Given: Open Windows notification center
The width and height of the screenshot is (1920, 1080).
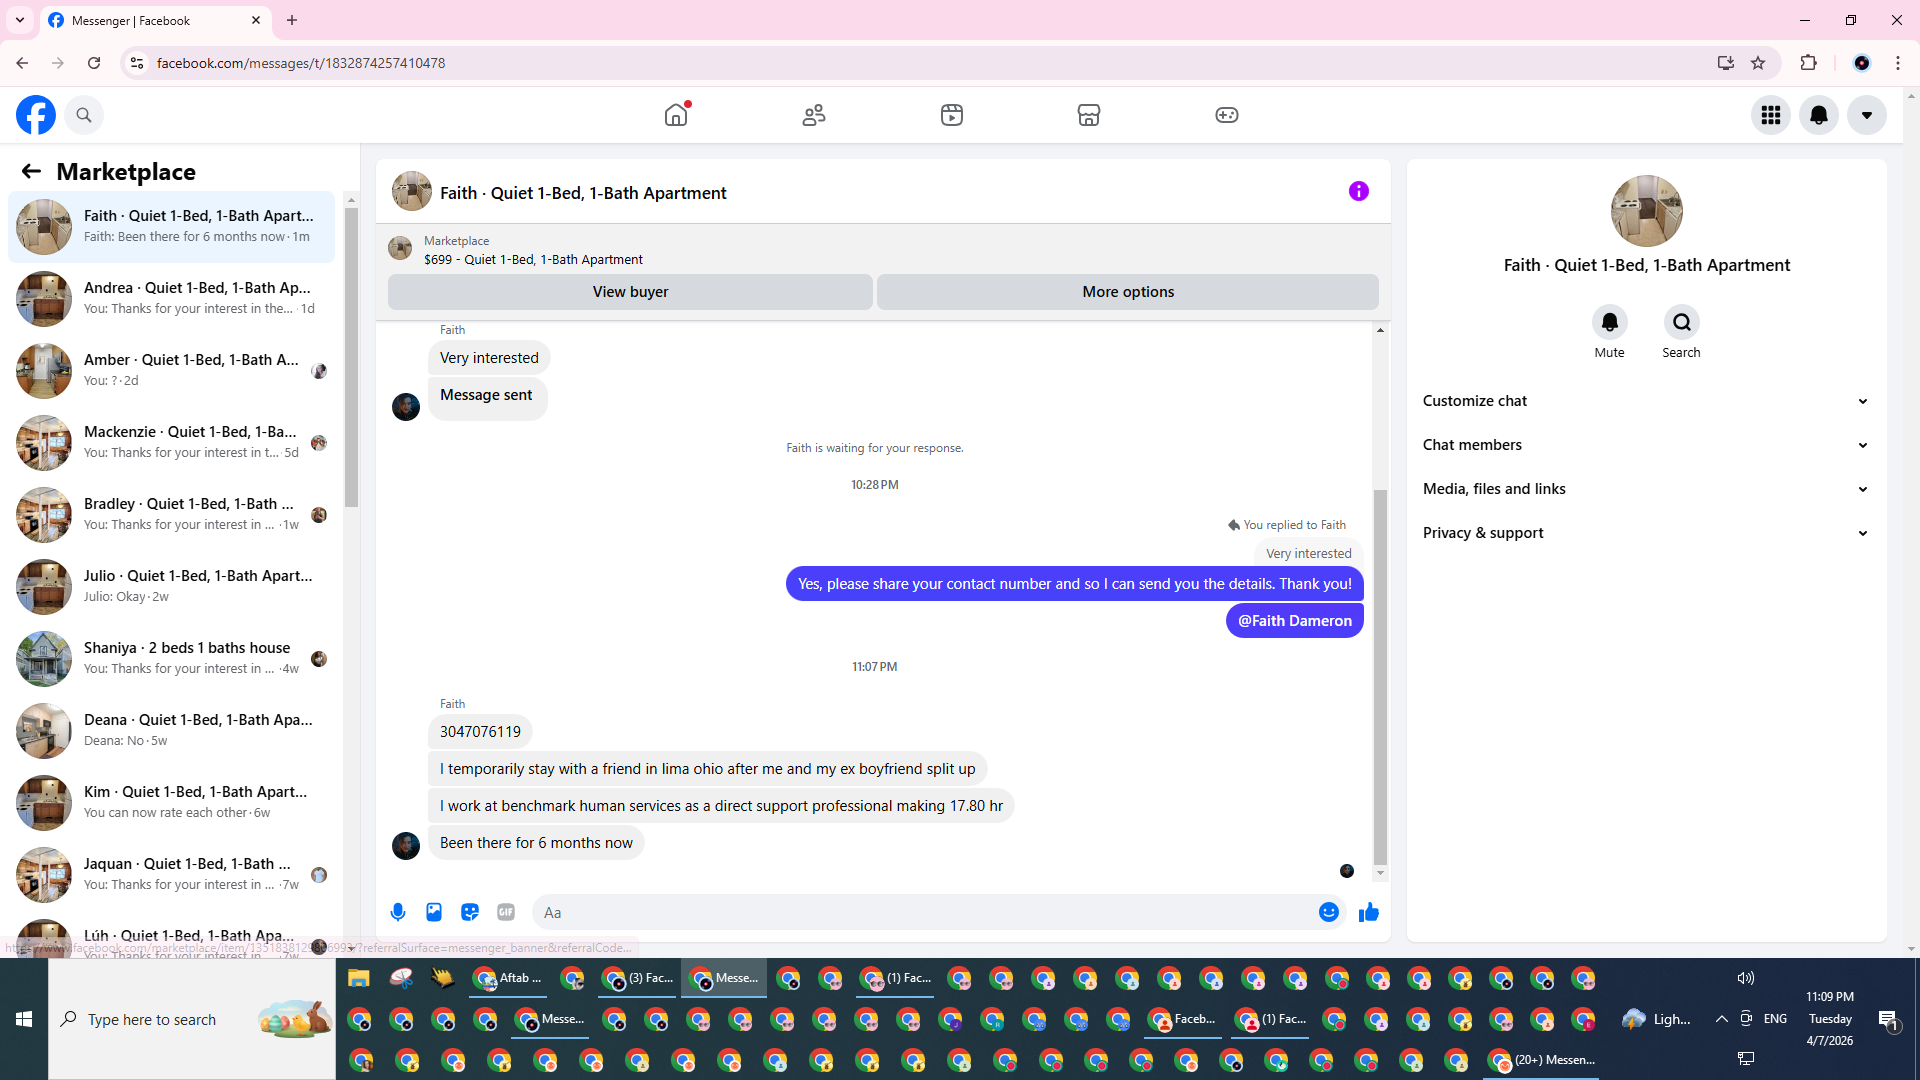Looking at the screenshot, I should (x=1888, y=1020).
